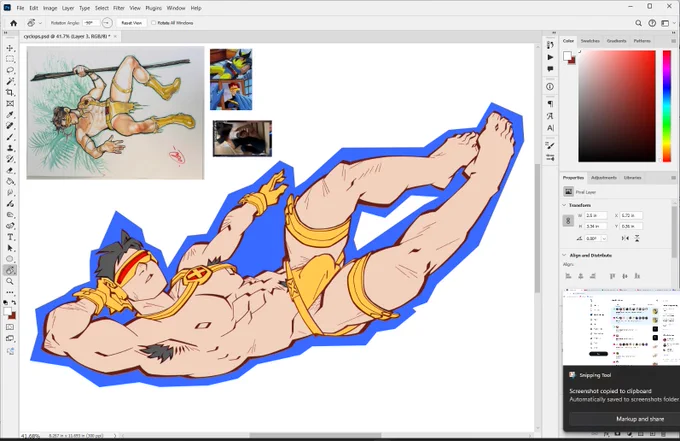The image size is (680, 441).
Task: Collapse the Transform section
Action: point(564,205)
